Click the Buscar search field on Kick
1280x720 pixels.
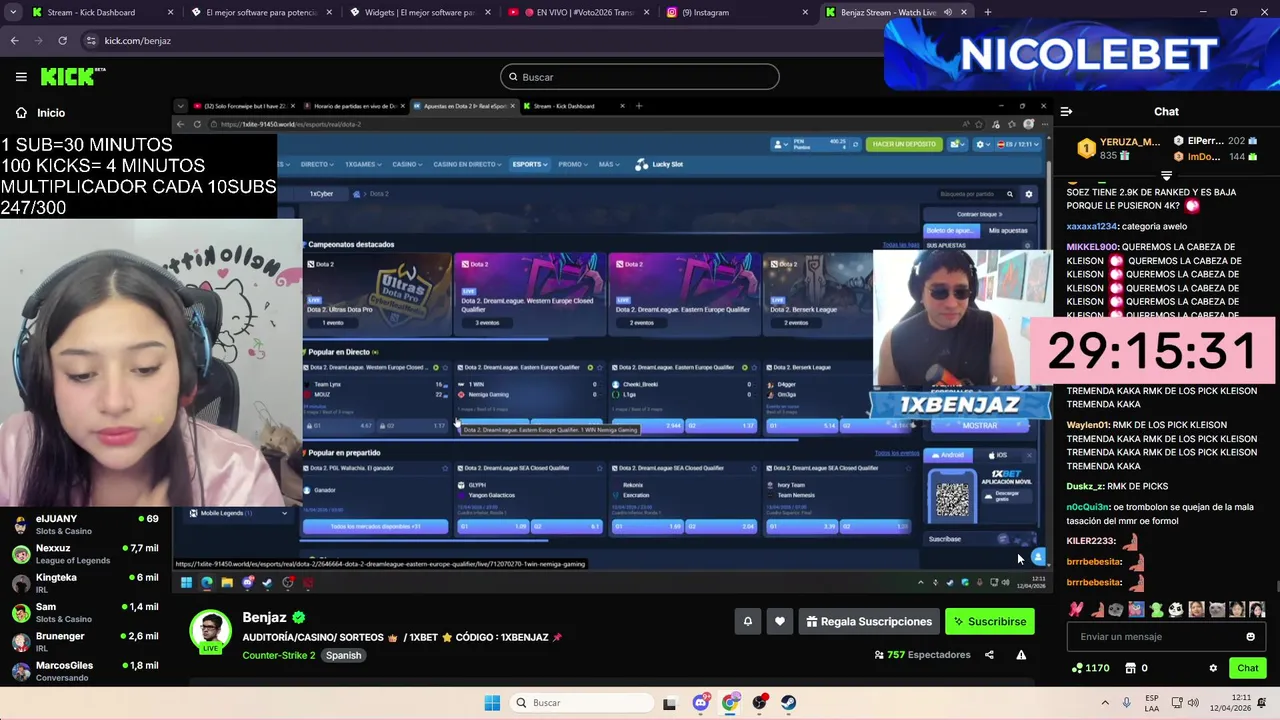(640, 77)
